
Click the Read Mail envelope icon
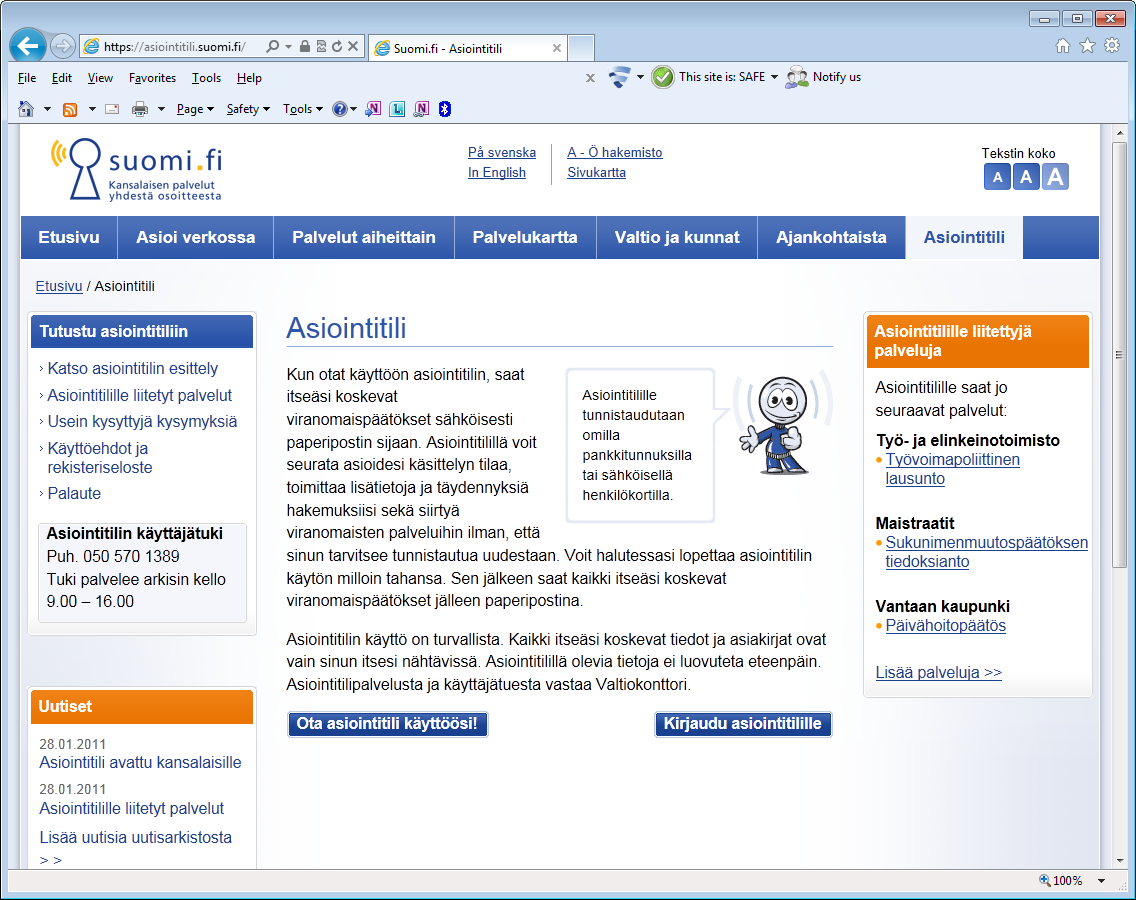pyautogui.click(x=112, y=109)
